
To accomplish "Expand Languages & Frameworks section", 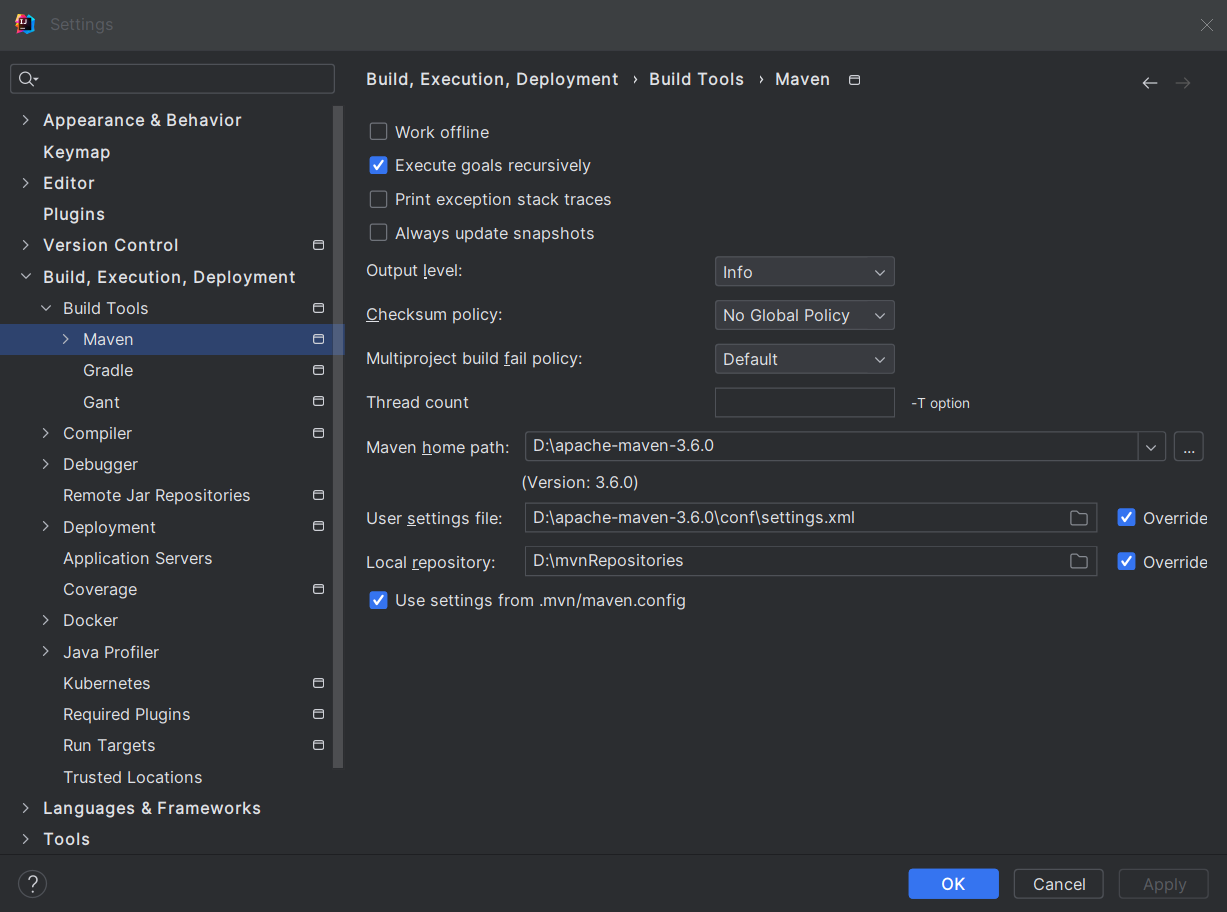I will point(26,808).
